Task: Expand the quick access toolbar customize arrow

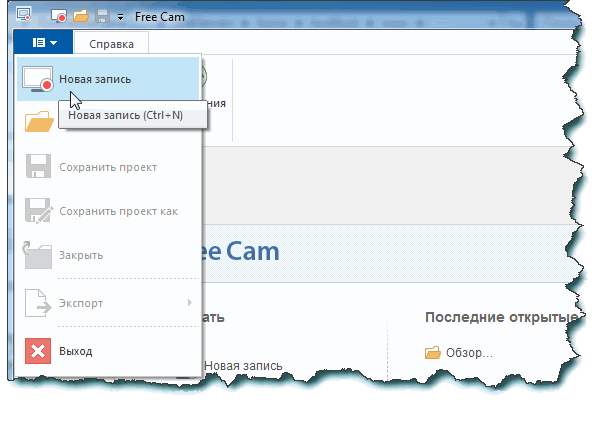Action: pos(120,17)
